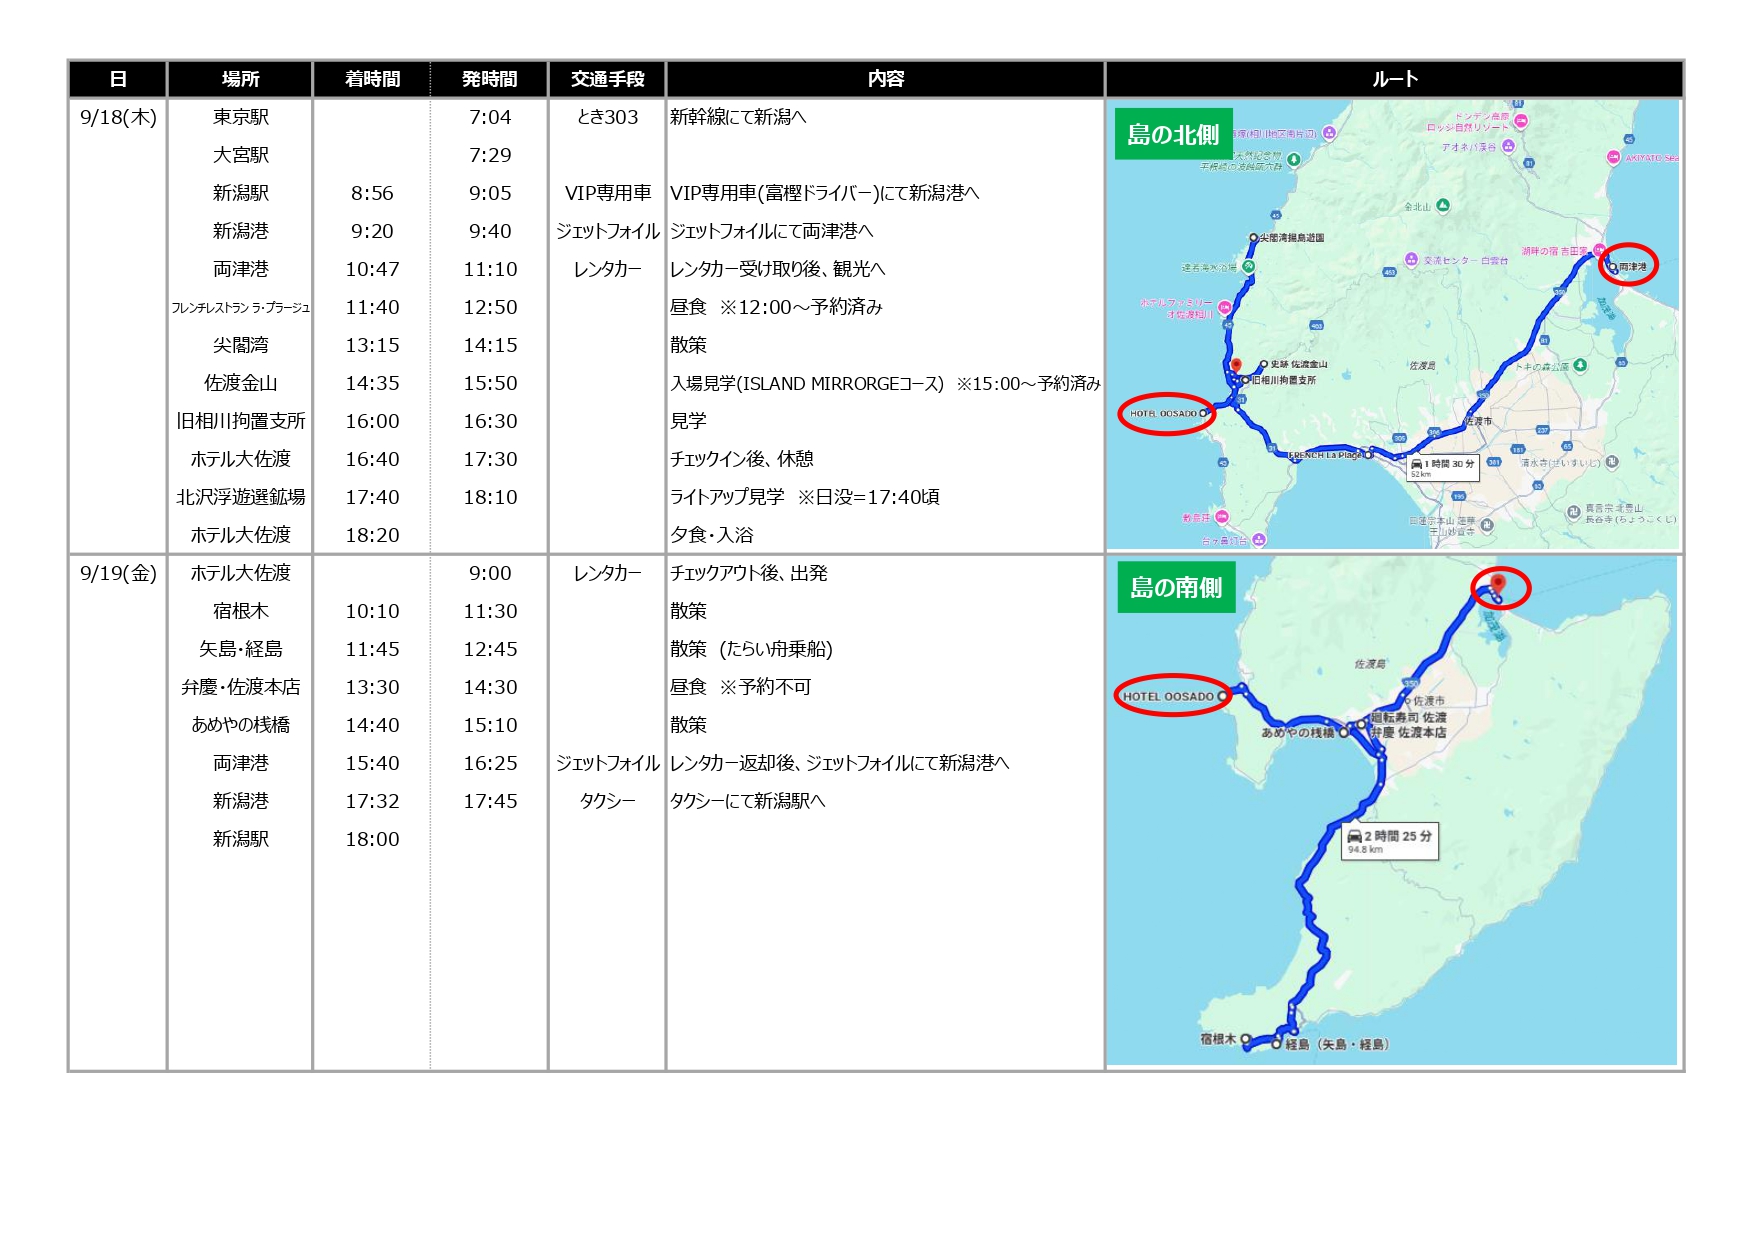This screenshot has width=1754, height=1240.
Task: Click the トキの森公園 green park icon
Action: point(1580,365)
